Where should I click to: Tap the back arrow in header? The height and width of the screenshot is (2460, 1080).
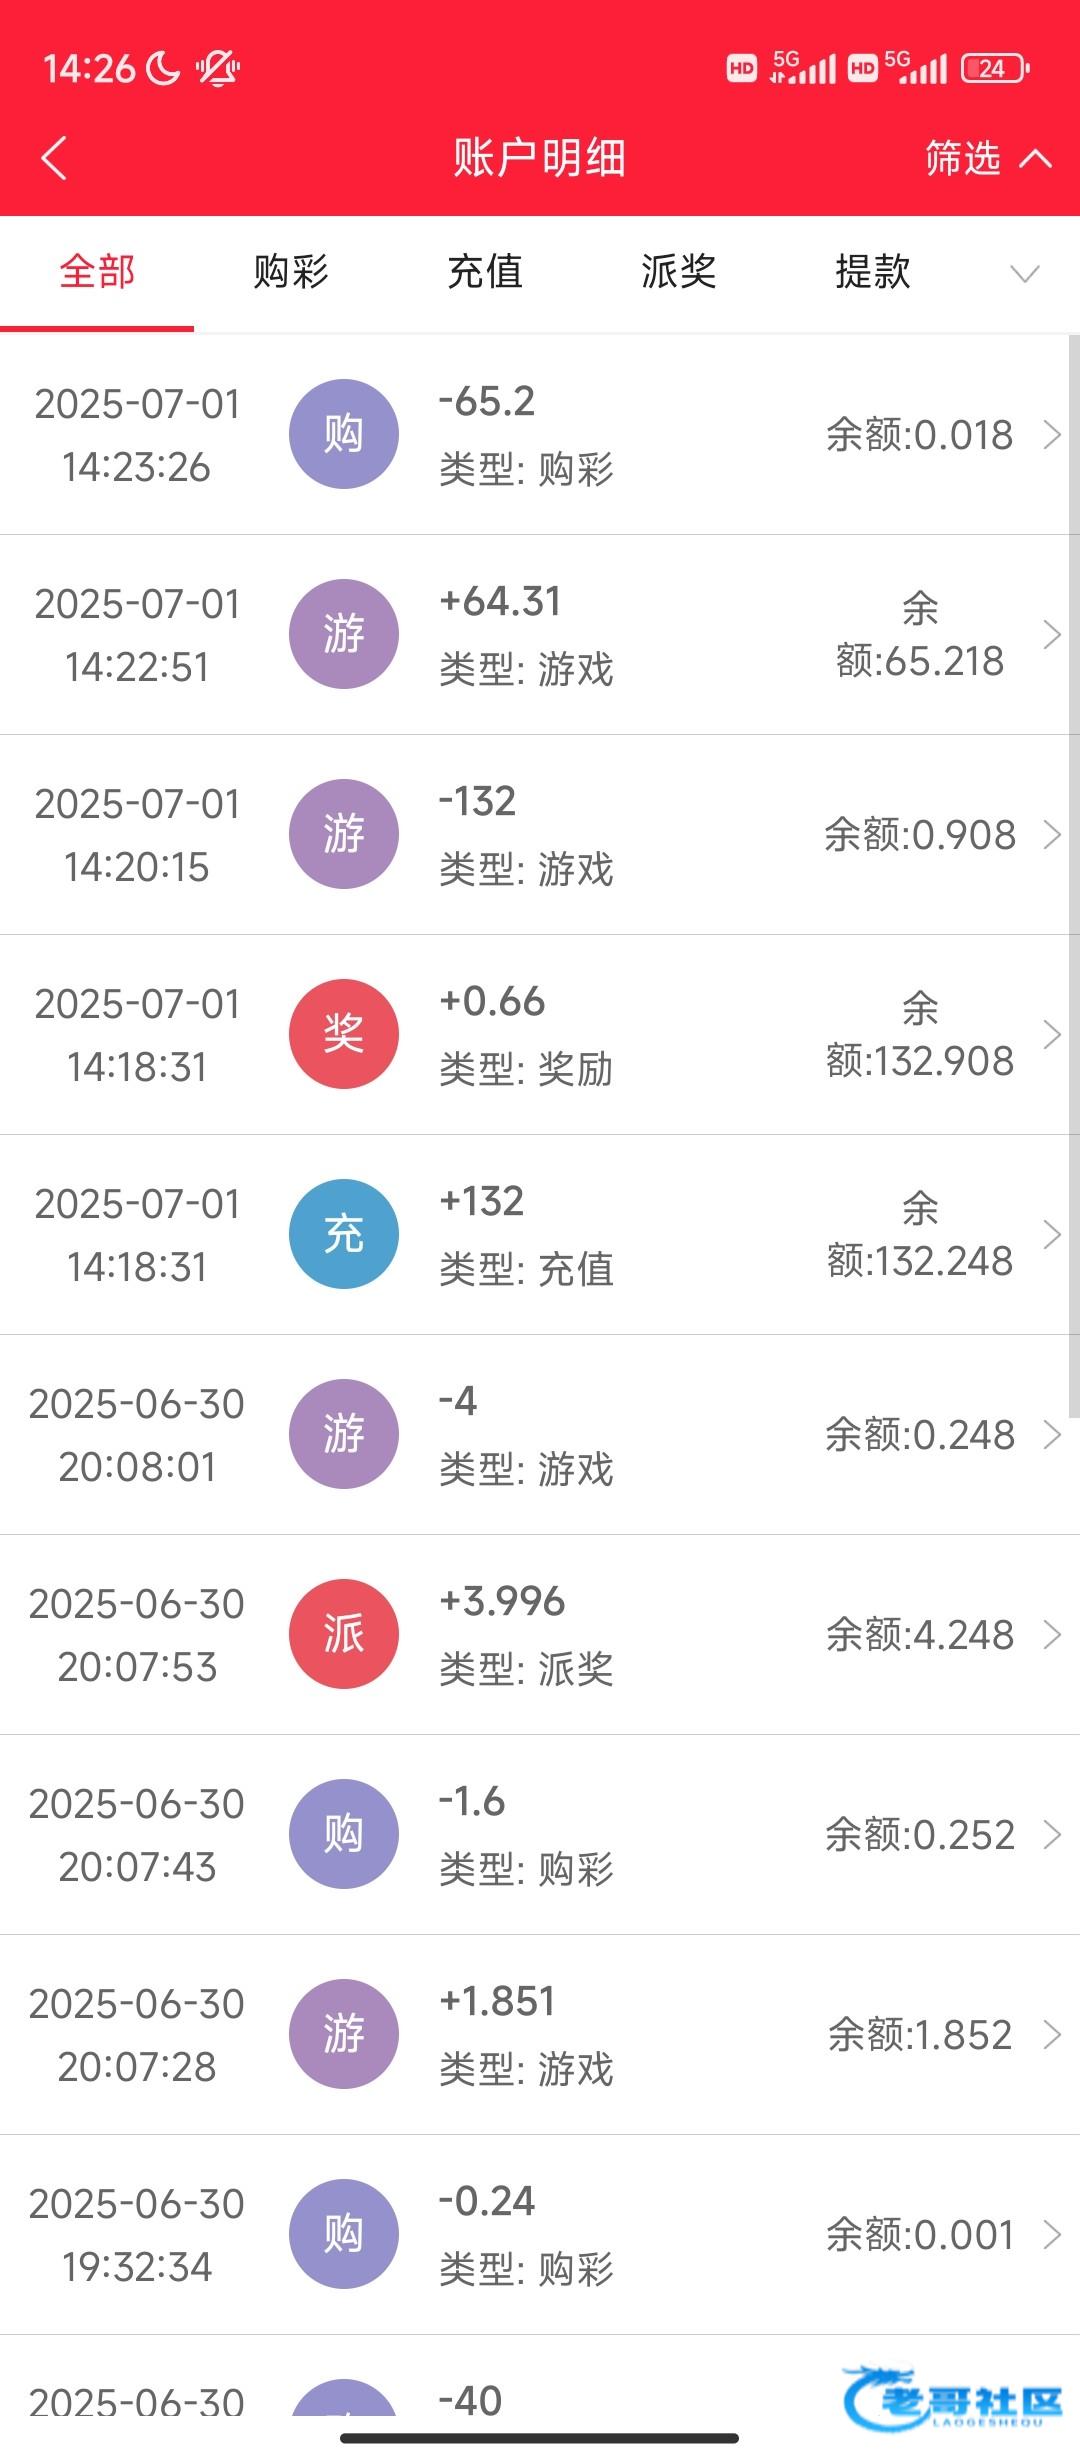point(55,159)
